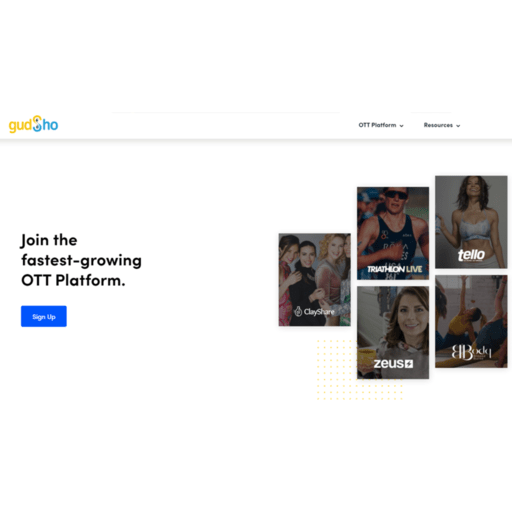Click the ClayShare circular pottery icon
This screenshot has height=512, width=512.
(298, 311)
